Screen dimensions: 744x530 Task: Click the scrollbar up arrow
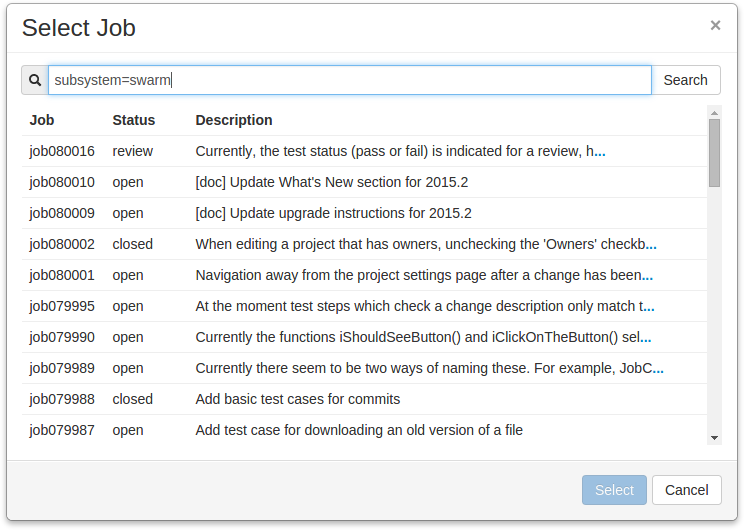(x=714, y=112)
